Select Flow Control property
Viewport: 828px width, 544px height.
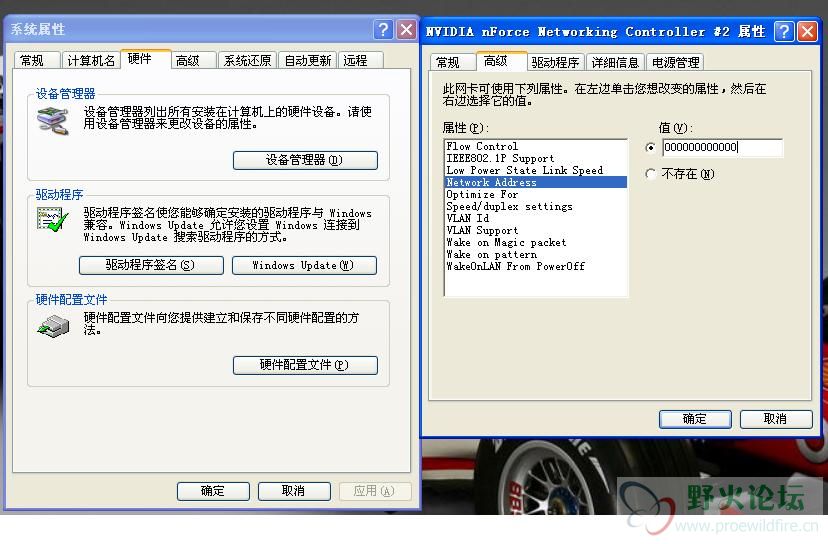tap(535, 146)
